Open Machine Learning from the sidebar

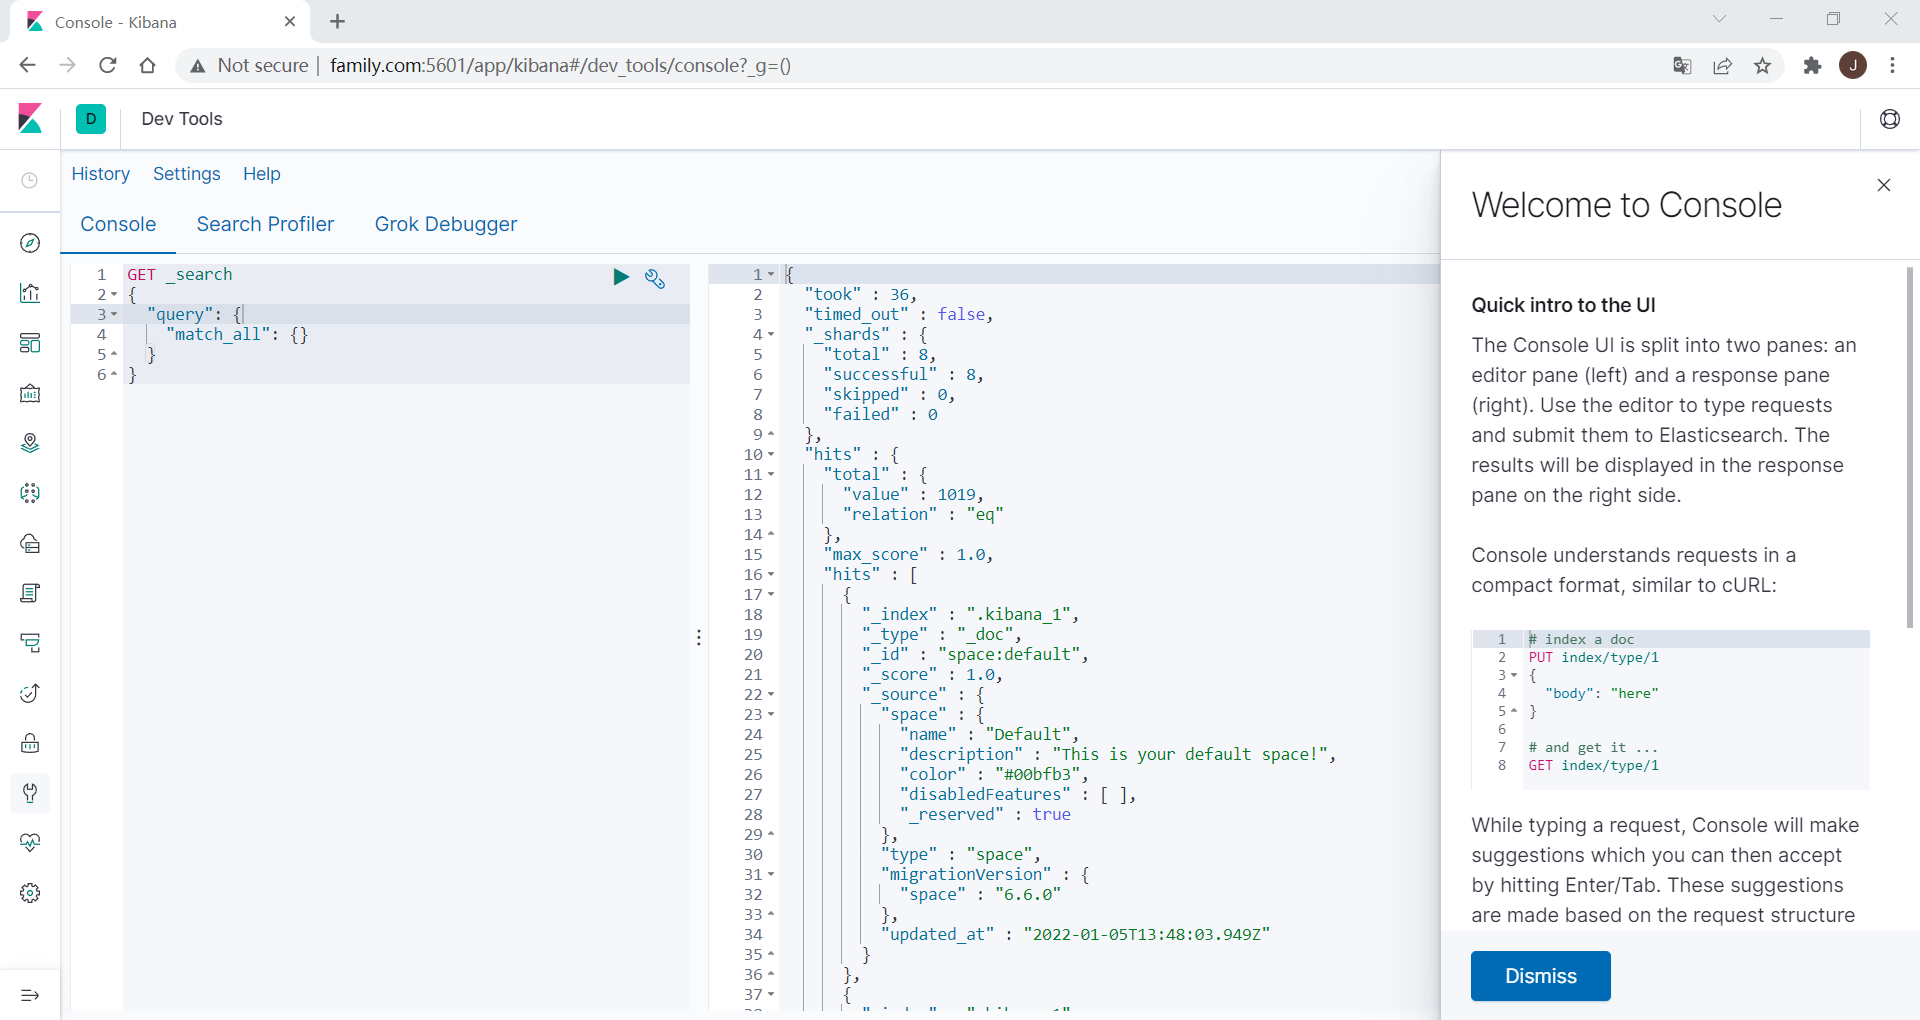coord(30,493)
